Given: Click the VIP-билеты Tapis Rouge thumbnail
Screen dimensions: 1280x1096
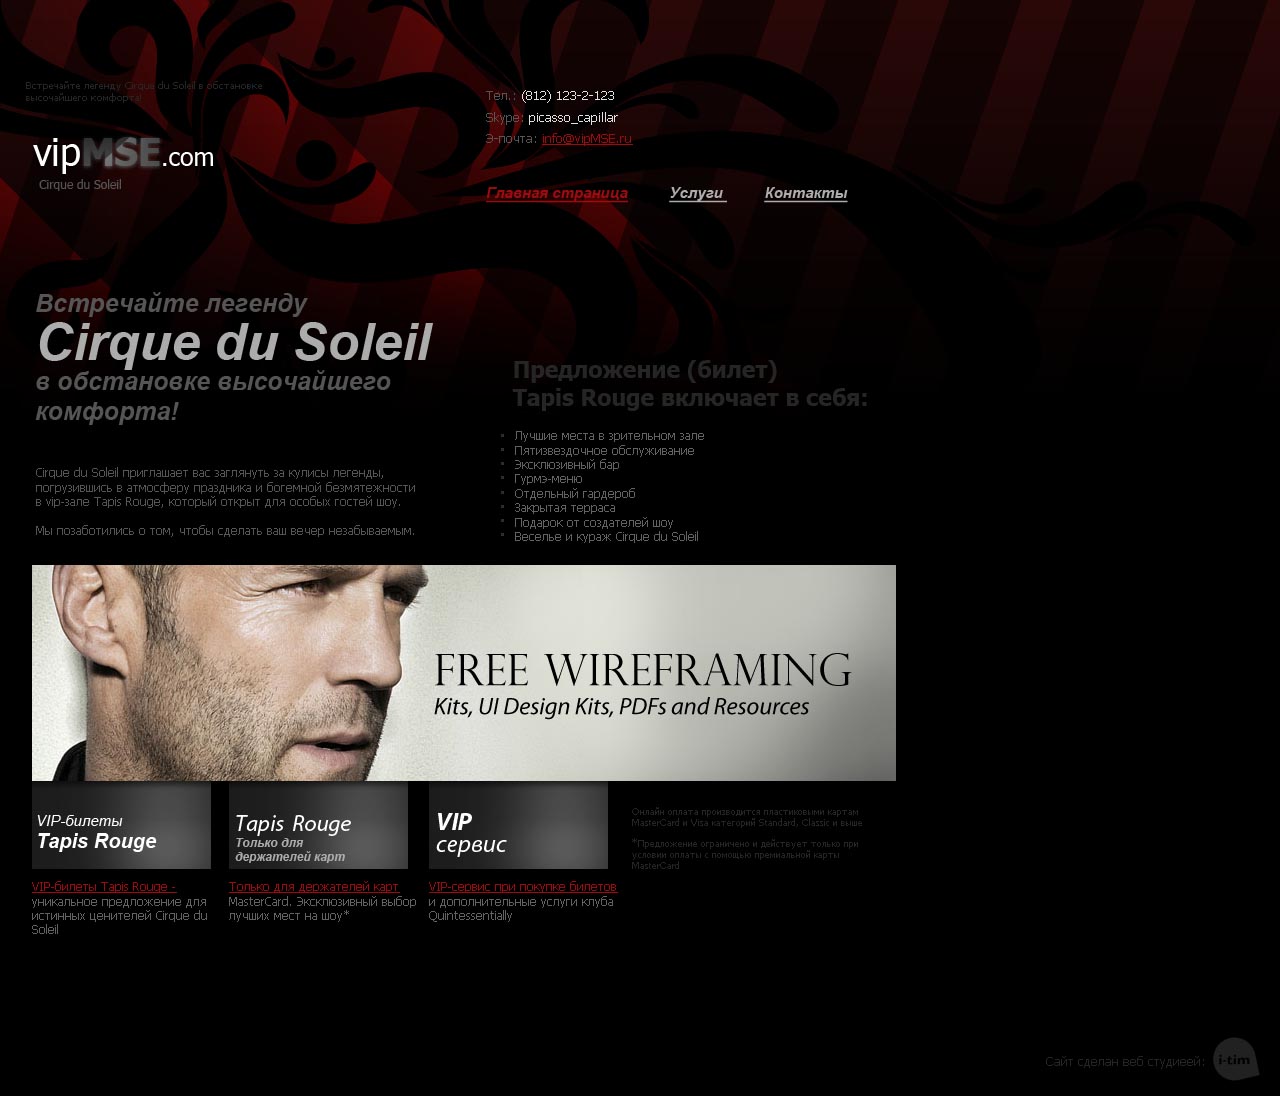Looking at the screenshot, I should (121, 825).
